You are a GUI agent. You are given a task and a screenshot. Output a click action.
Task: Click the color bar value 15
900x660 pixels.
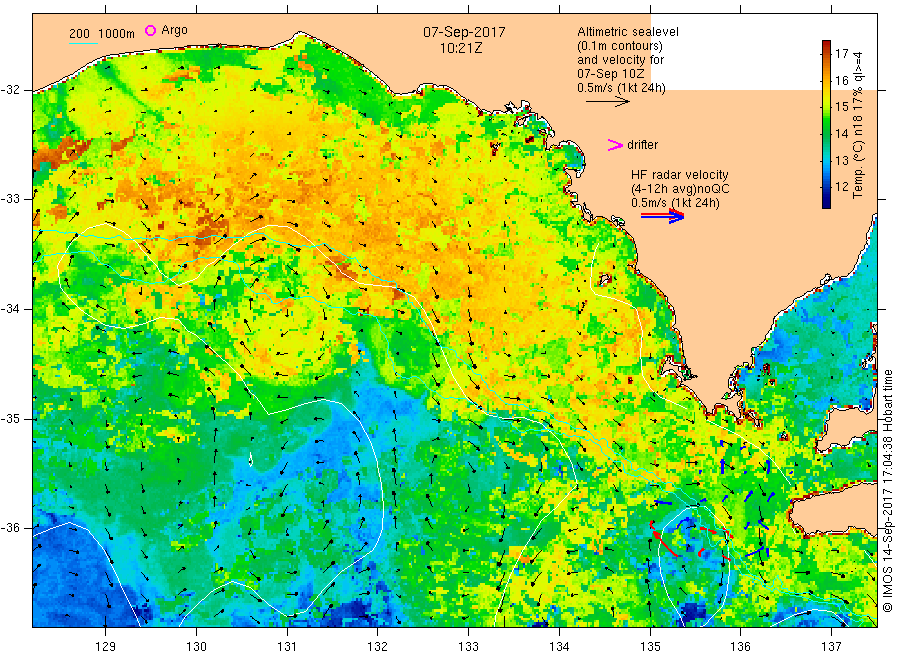coord(841,107)
